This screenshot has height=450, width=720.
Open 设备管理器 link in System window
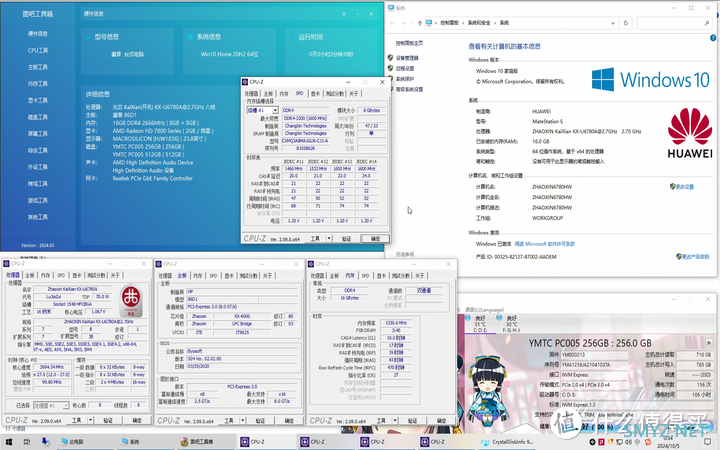point(407,58)
